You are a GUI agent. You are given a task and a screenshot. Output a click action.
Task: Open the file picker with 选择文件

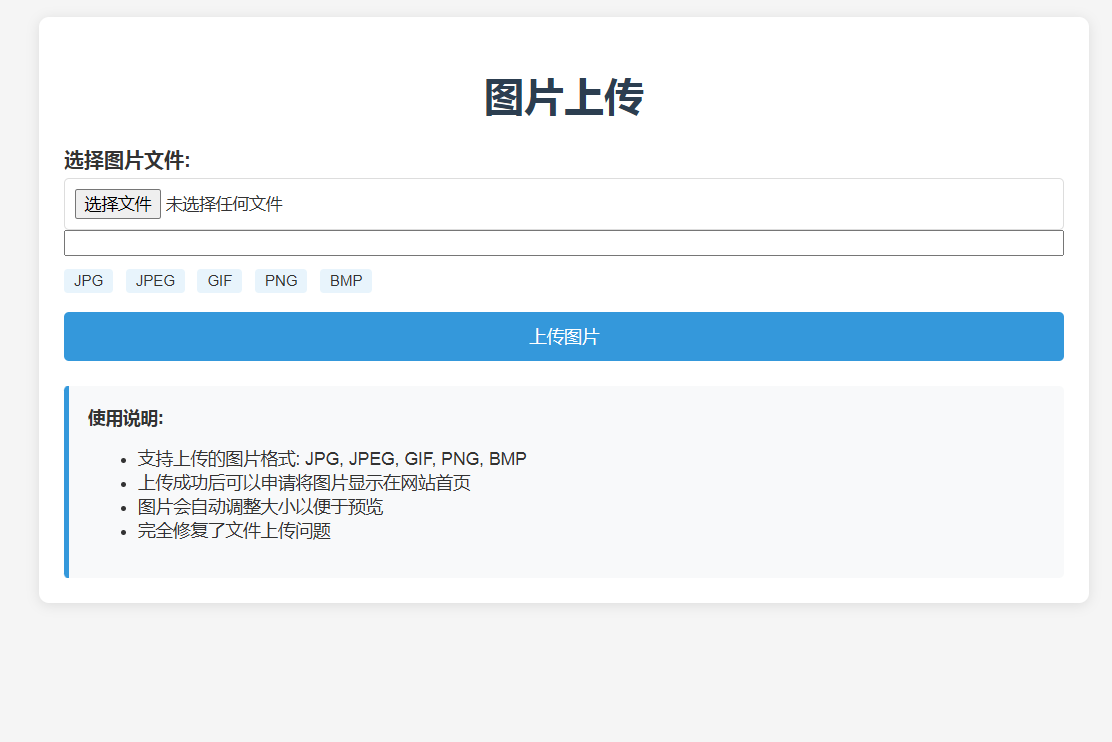click(x=117, y=204)
